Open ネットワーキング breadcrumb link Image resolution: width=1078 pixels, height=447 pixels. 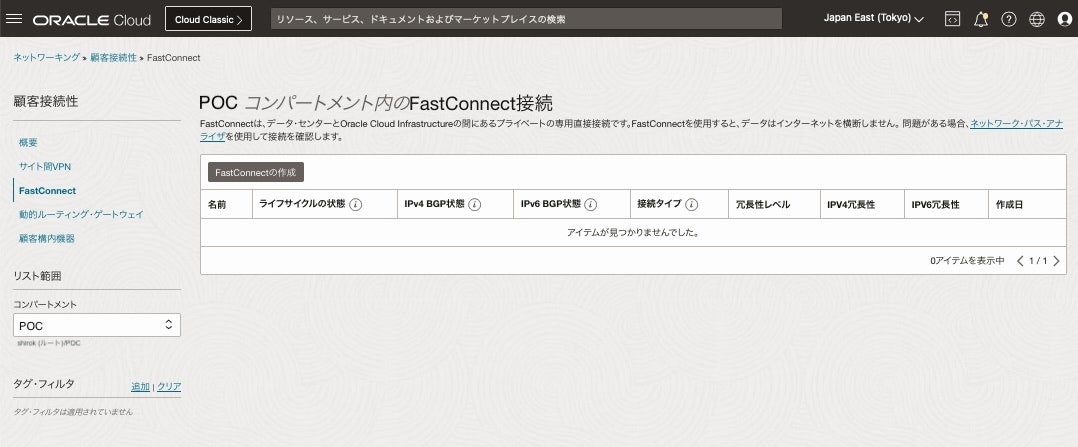47,58
